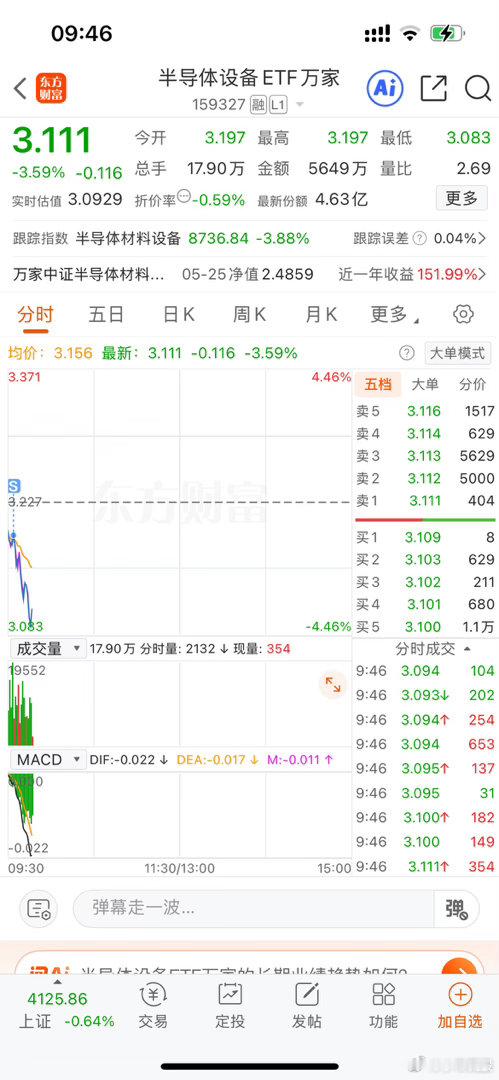The image size is (499, 1080).
Task: Tap the 弹 send danmaku icon
Action: 456,908
